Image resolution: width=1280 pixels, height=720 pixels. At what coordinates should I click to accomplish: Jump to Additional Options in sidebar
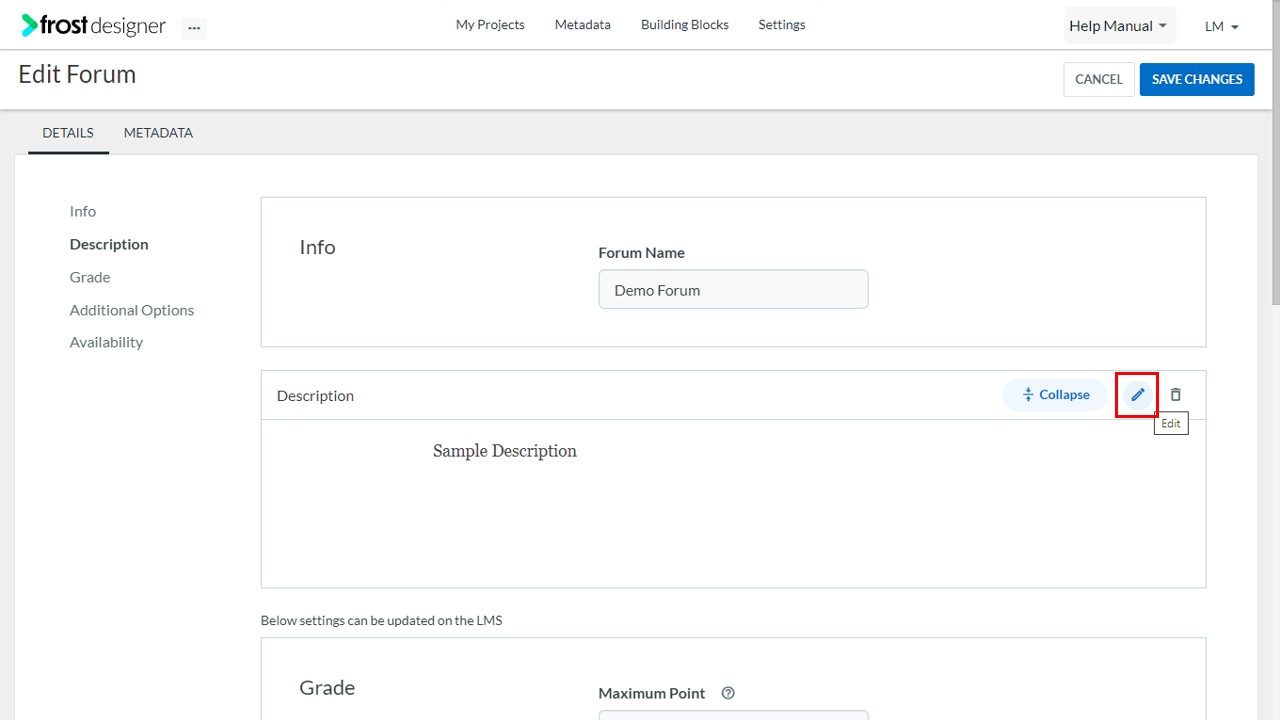132,310
